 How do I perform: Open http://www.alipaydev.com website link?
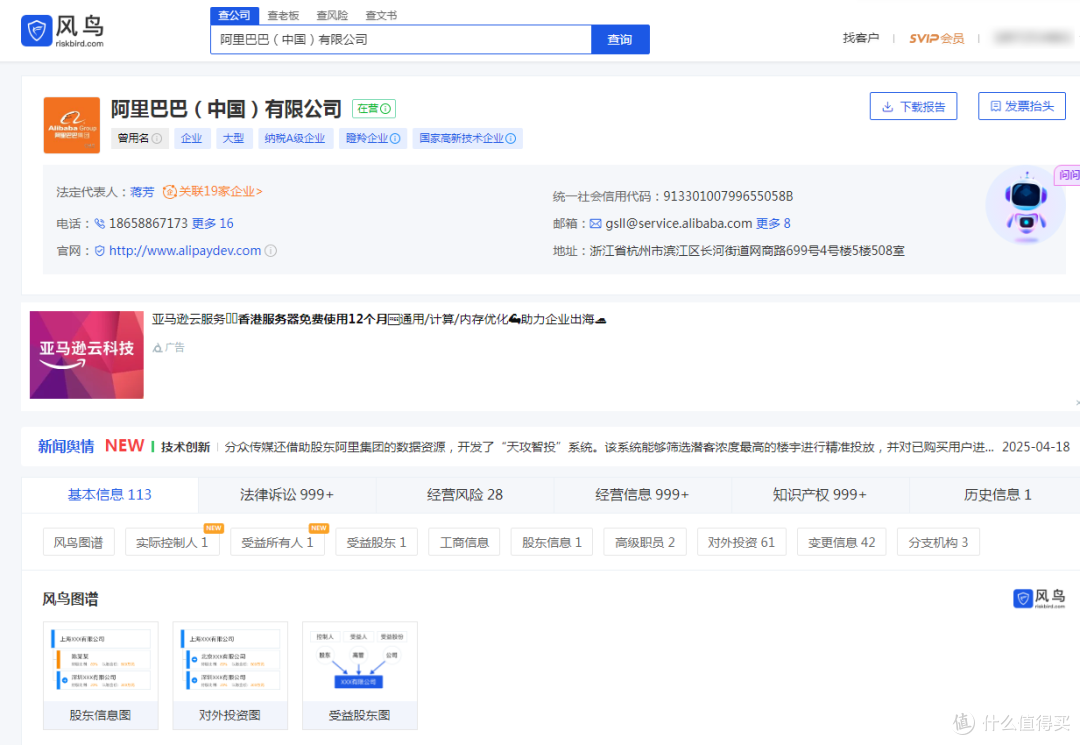click(x=185, y=251)
